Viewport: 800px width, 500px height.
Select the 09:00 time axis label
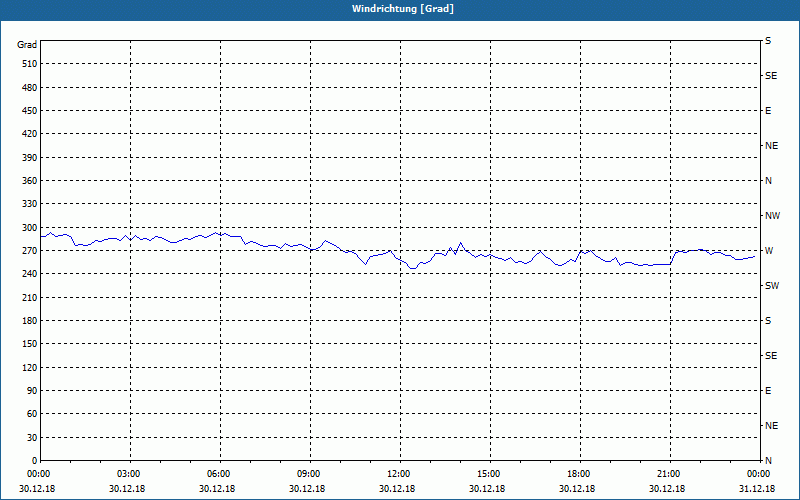tap(310, 474)
